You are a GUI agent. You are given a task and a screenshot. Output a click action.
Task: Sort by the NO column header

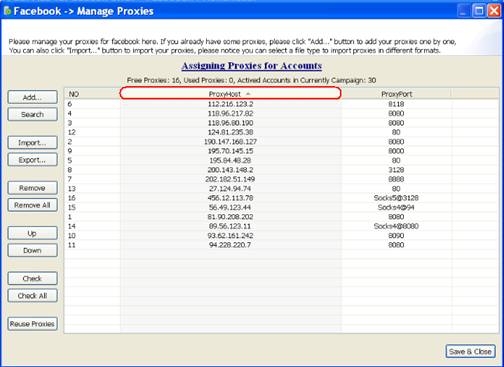(x=92, y=94)
